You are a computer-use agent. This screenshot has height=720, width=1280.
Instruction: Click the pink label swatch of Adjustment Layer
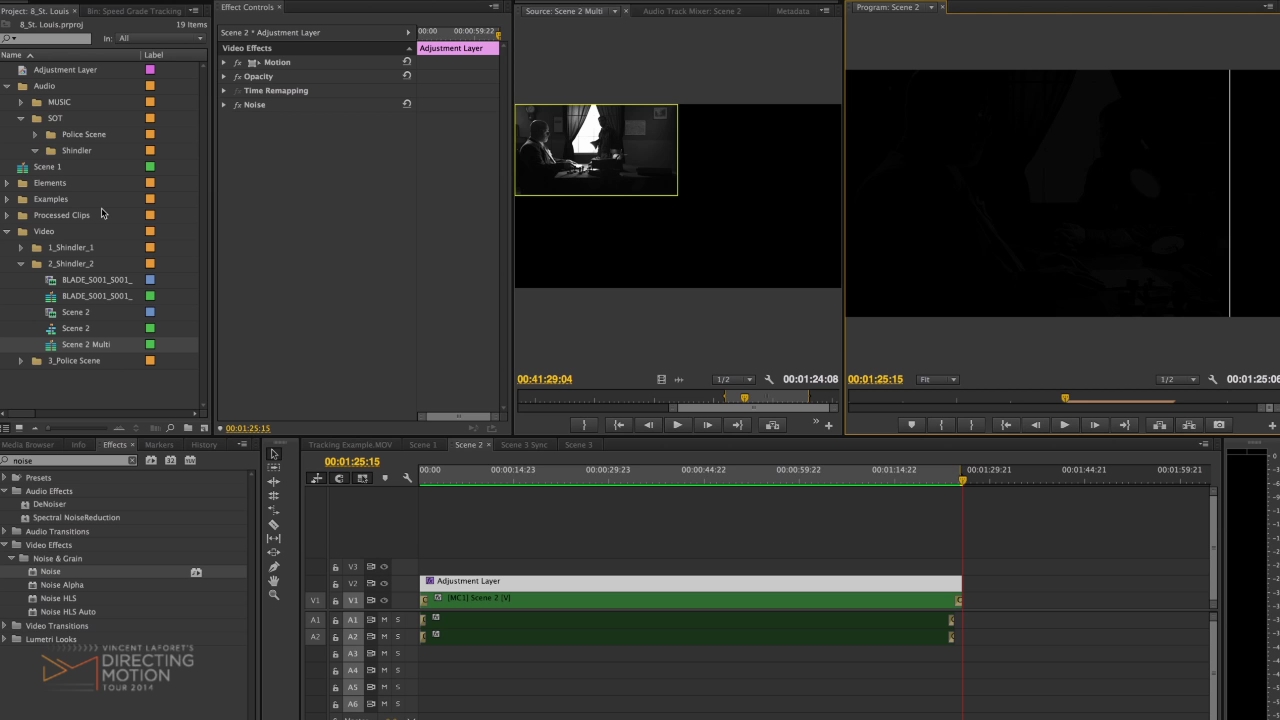tap(150, 70)
